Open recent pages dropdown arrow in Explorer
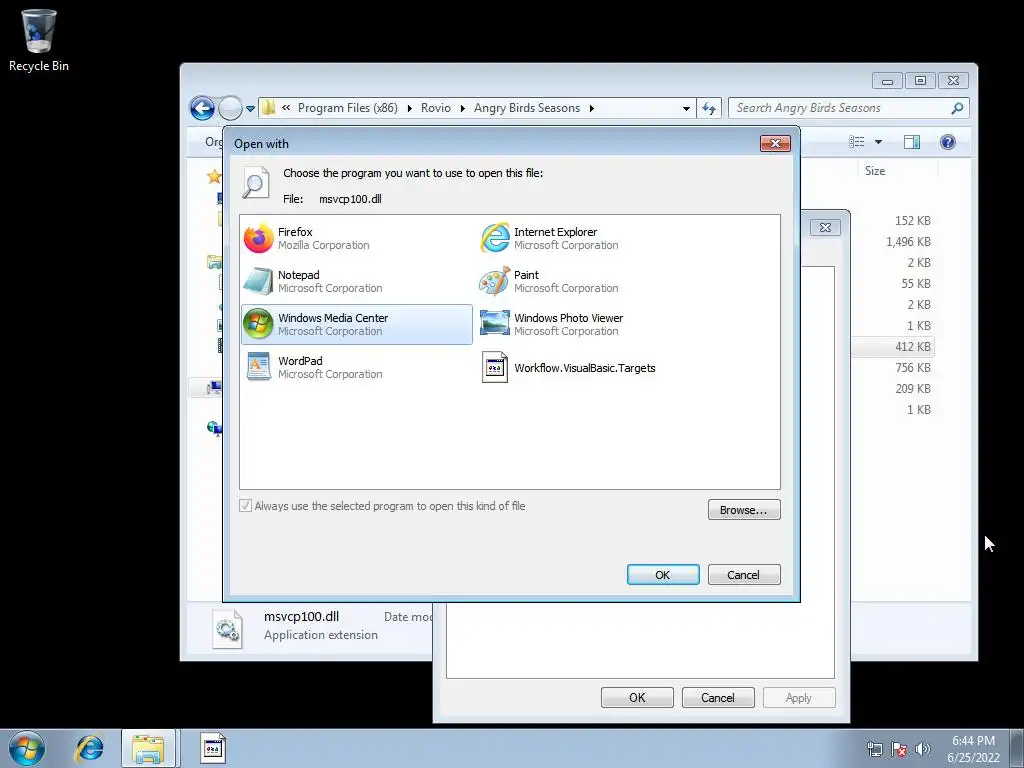Image resolution: width=1024 pixels, height=768 pixels. point(250,109)
